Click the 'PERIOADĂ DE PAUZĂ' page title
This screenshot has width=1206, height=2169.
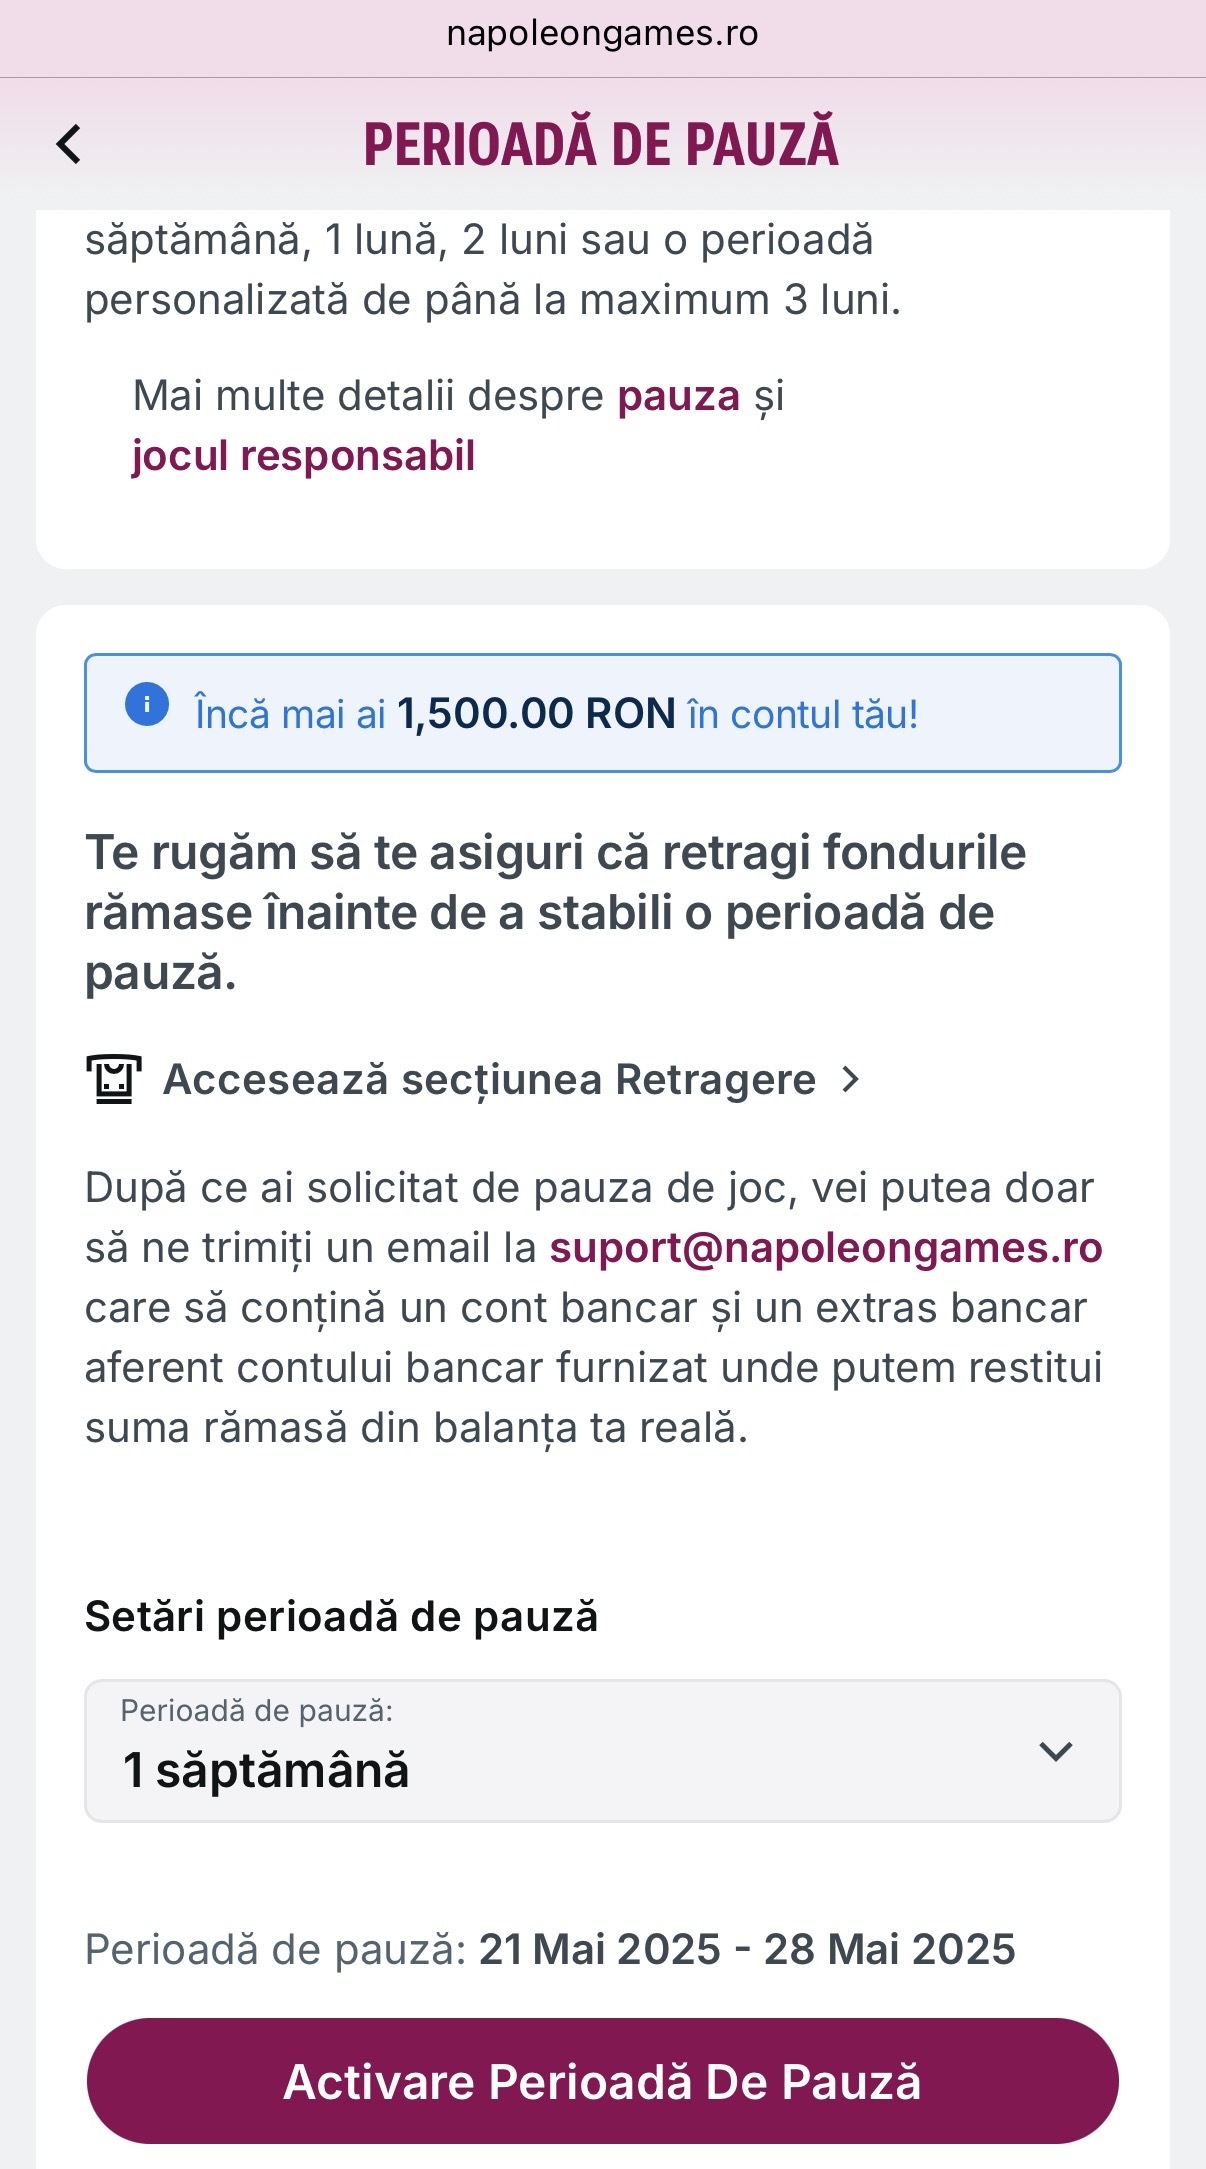601,144
